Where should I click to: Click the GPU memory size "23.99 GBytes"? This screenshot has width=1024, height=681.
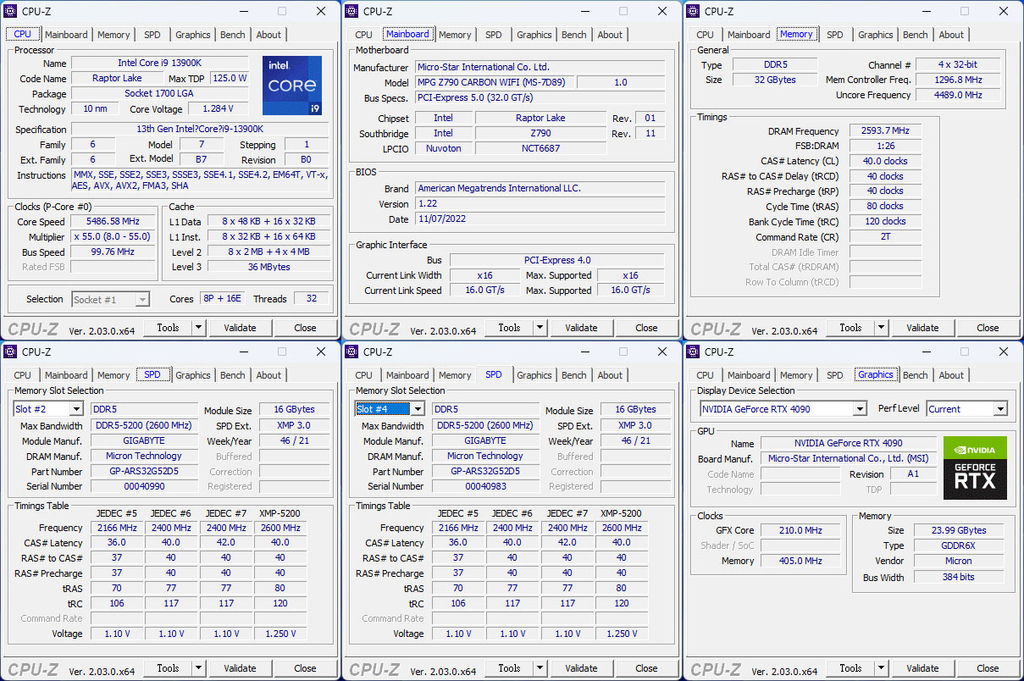[x=959, y=530]
